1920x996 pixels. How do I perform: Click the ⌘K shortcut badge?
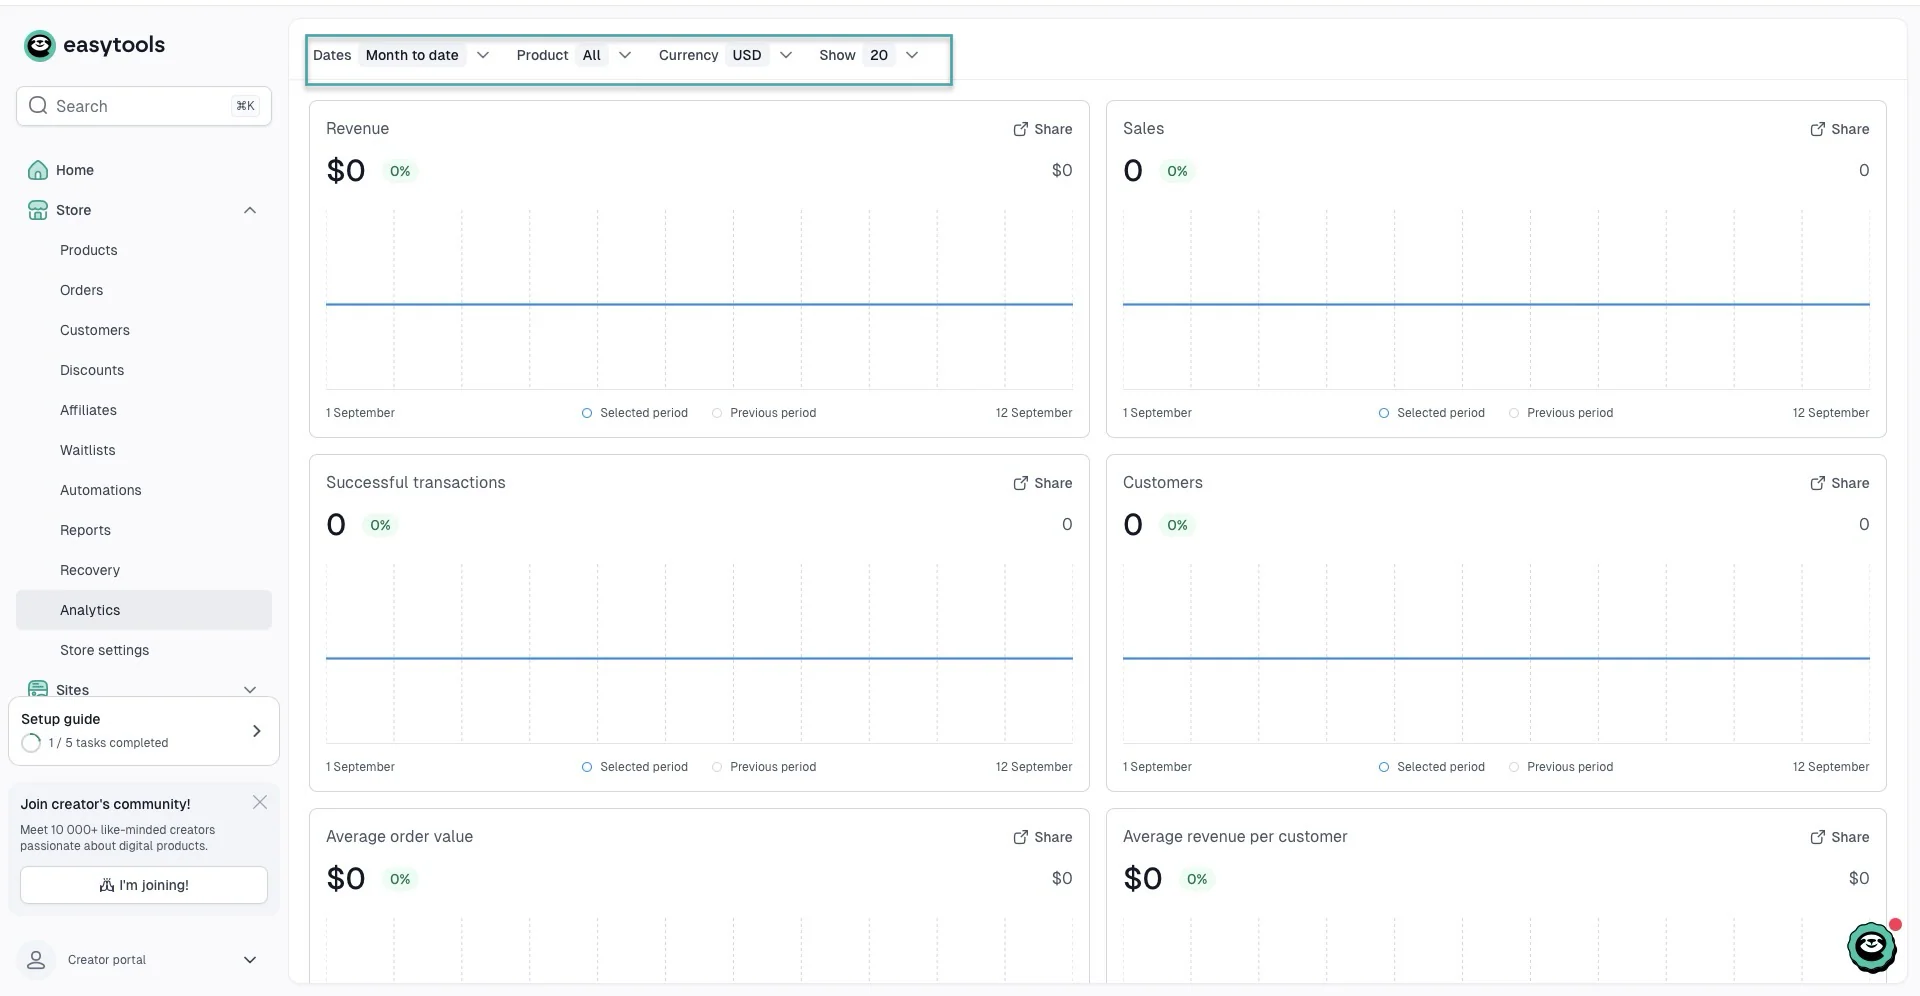click(245, 106)
